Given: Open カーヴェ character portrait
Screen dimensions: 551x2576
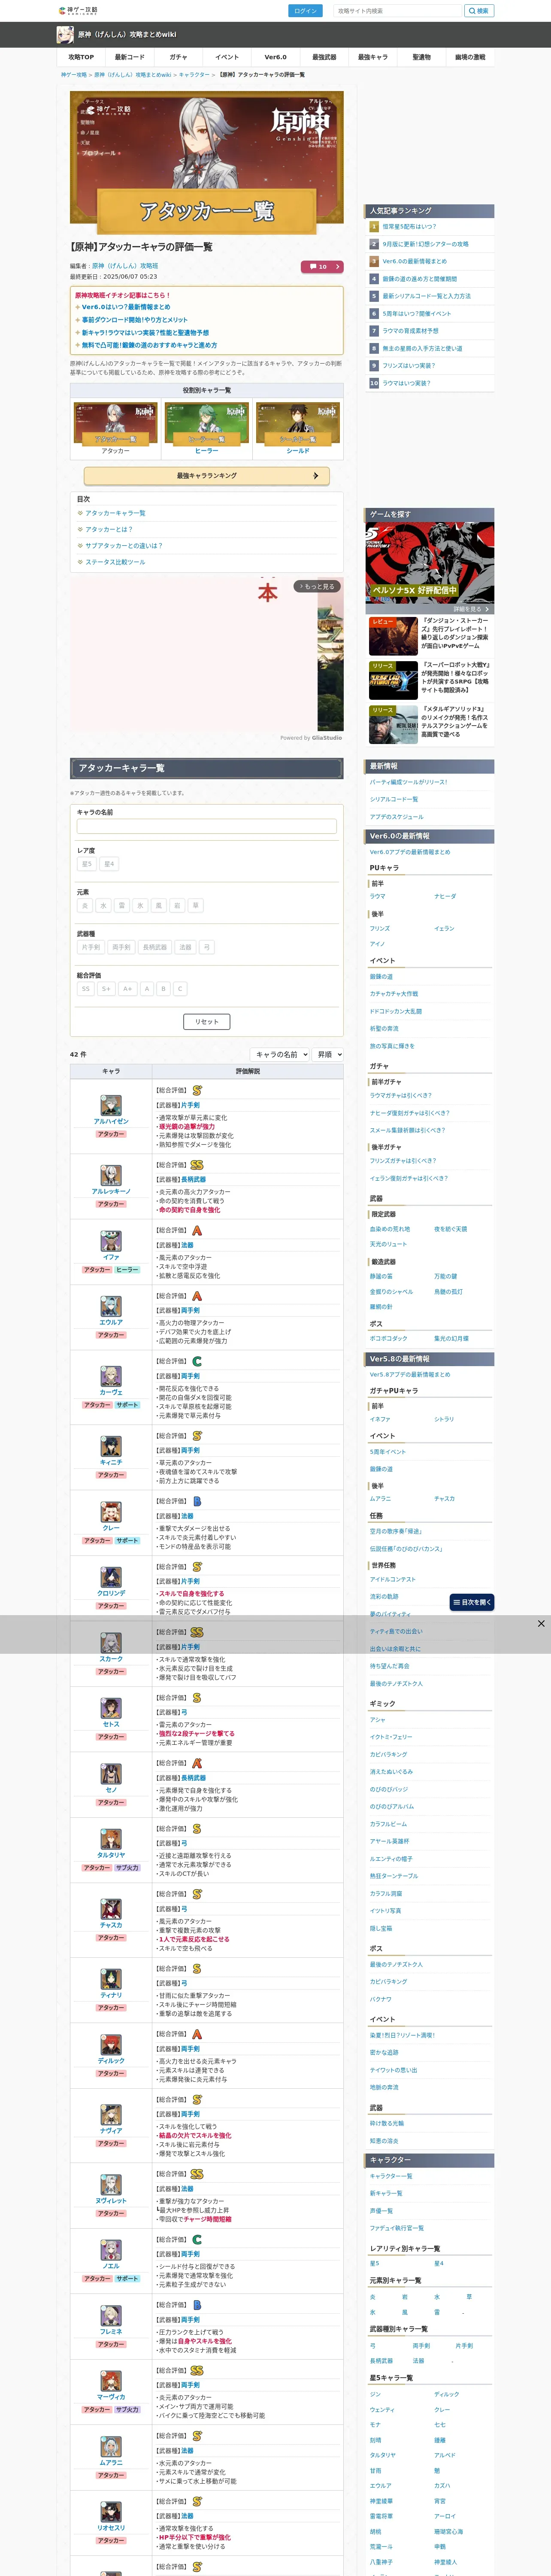Looking at the screenshot, I should (111, 1377).
